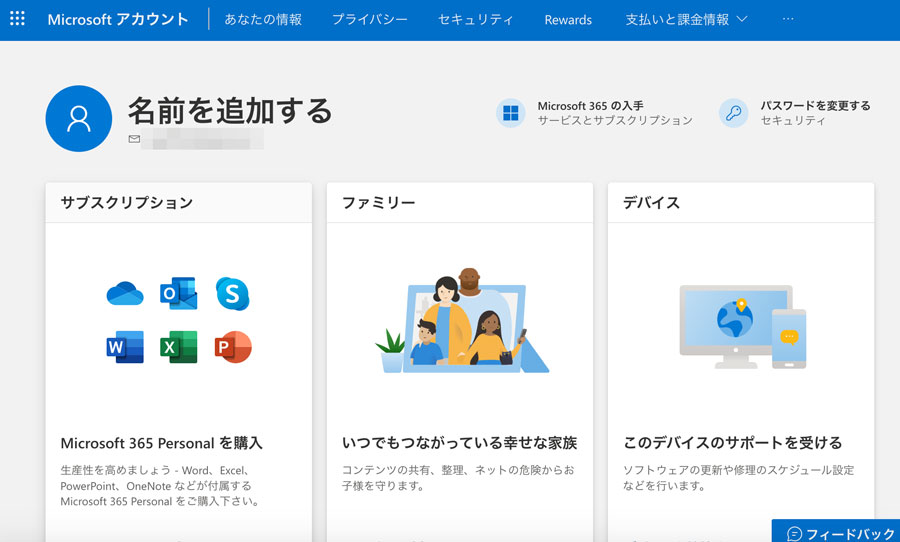Click the email envelope icon under name
The image size is (900, 542).
(x=134, y=139)
